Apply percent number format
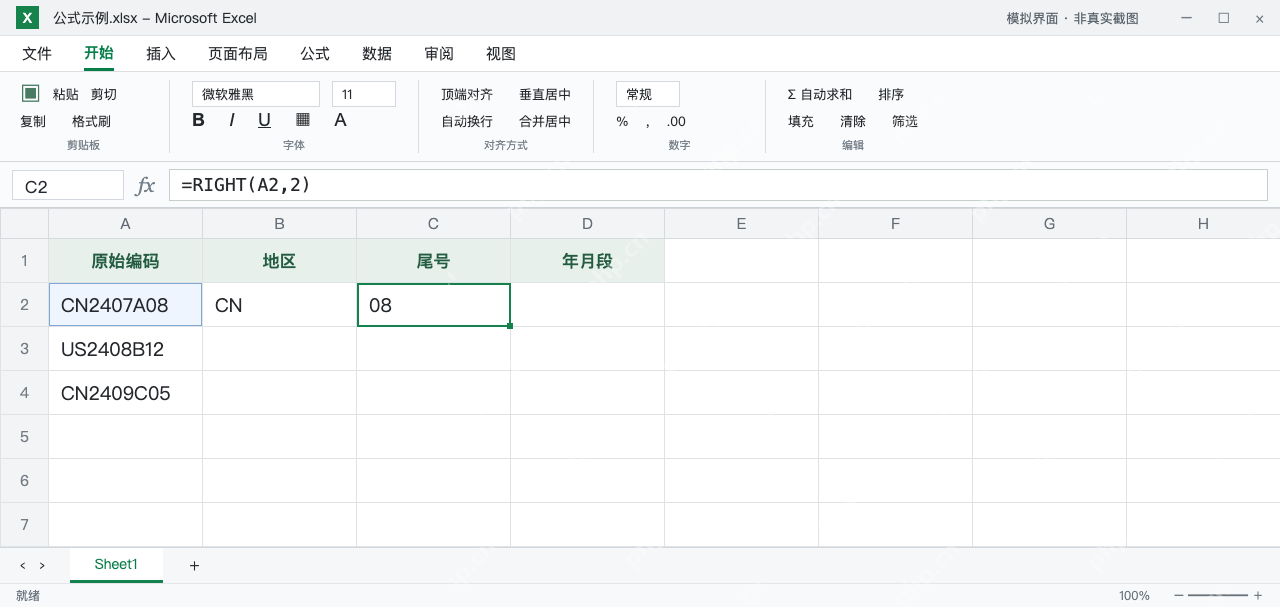Screen dimensions: 1280x608 622,121
